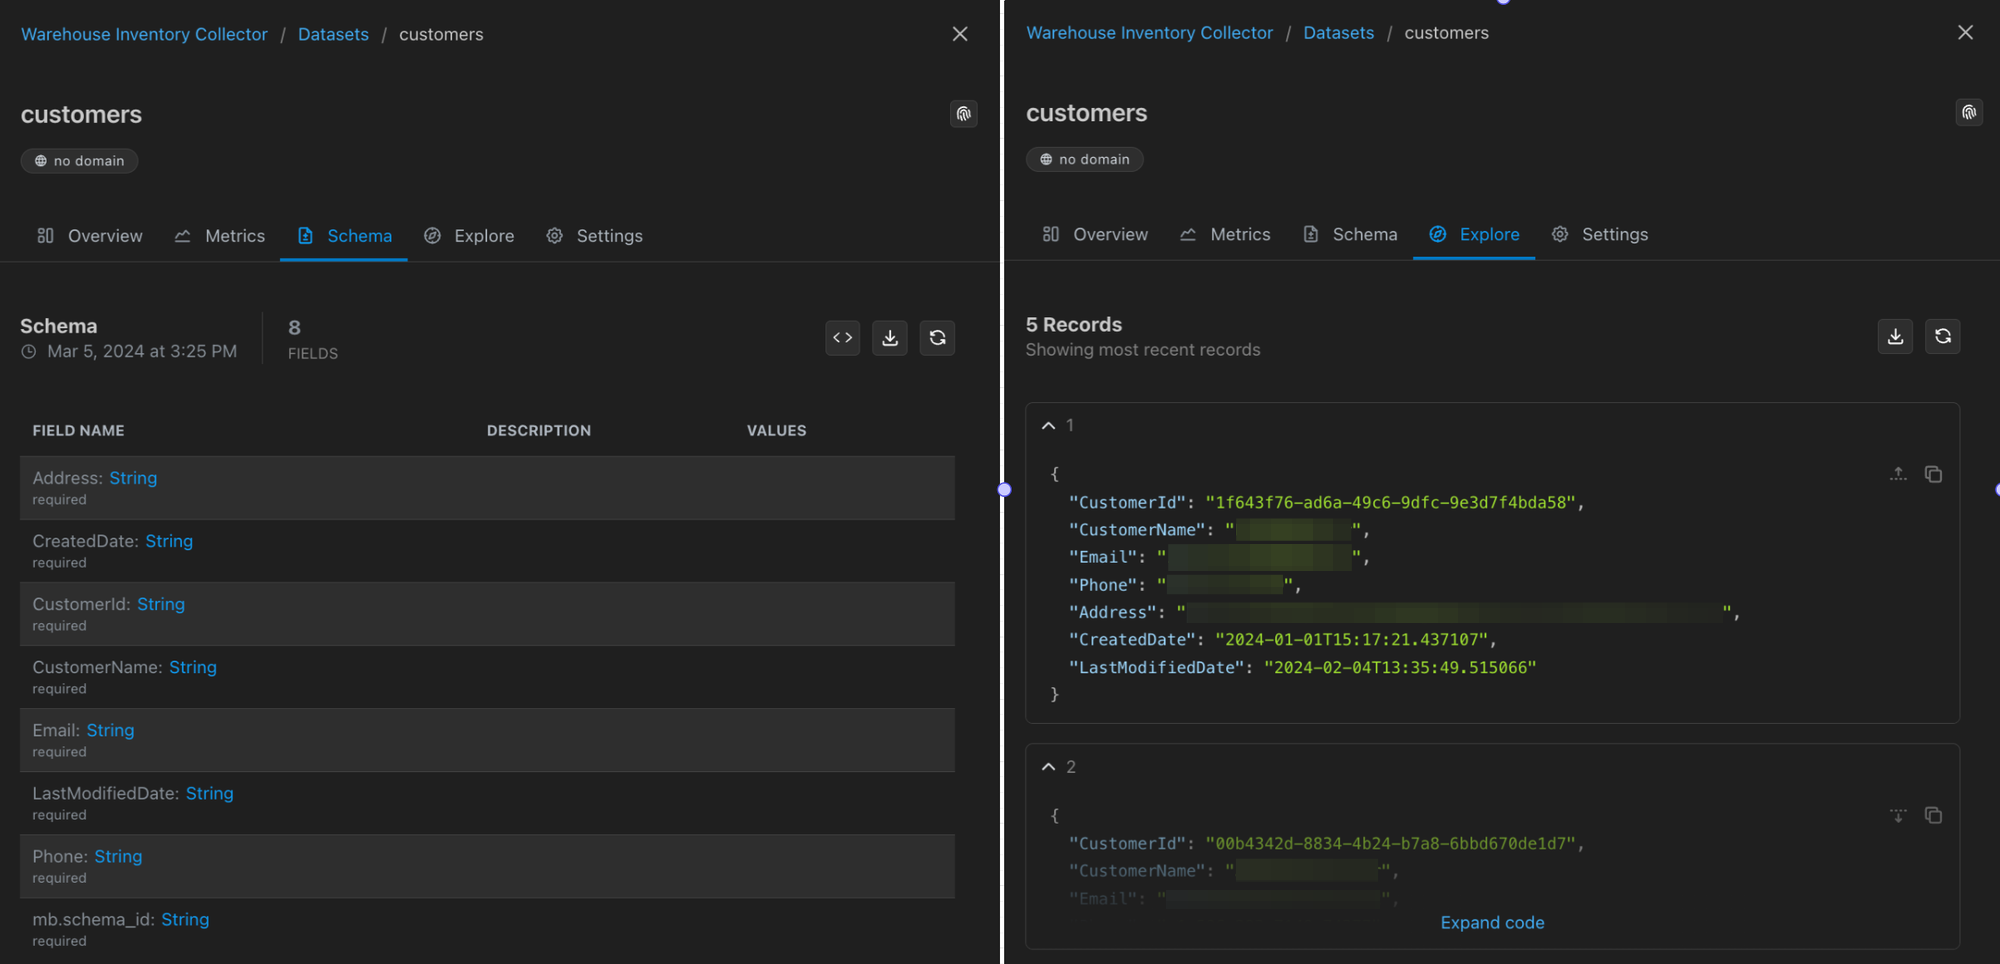
Task: Click the 8 FIELDS count
Action: pyautogui.click(x=313, y=339)
